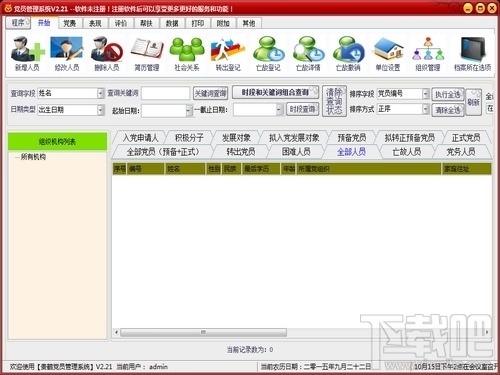Screen dimensions: 500x375
Task: Select the 拟转正预备党员 tab
Action: pos(410,138)
